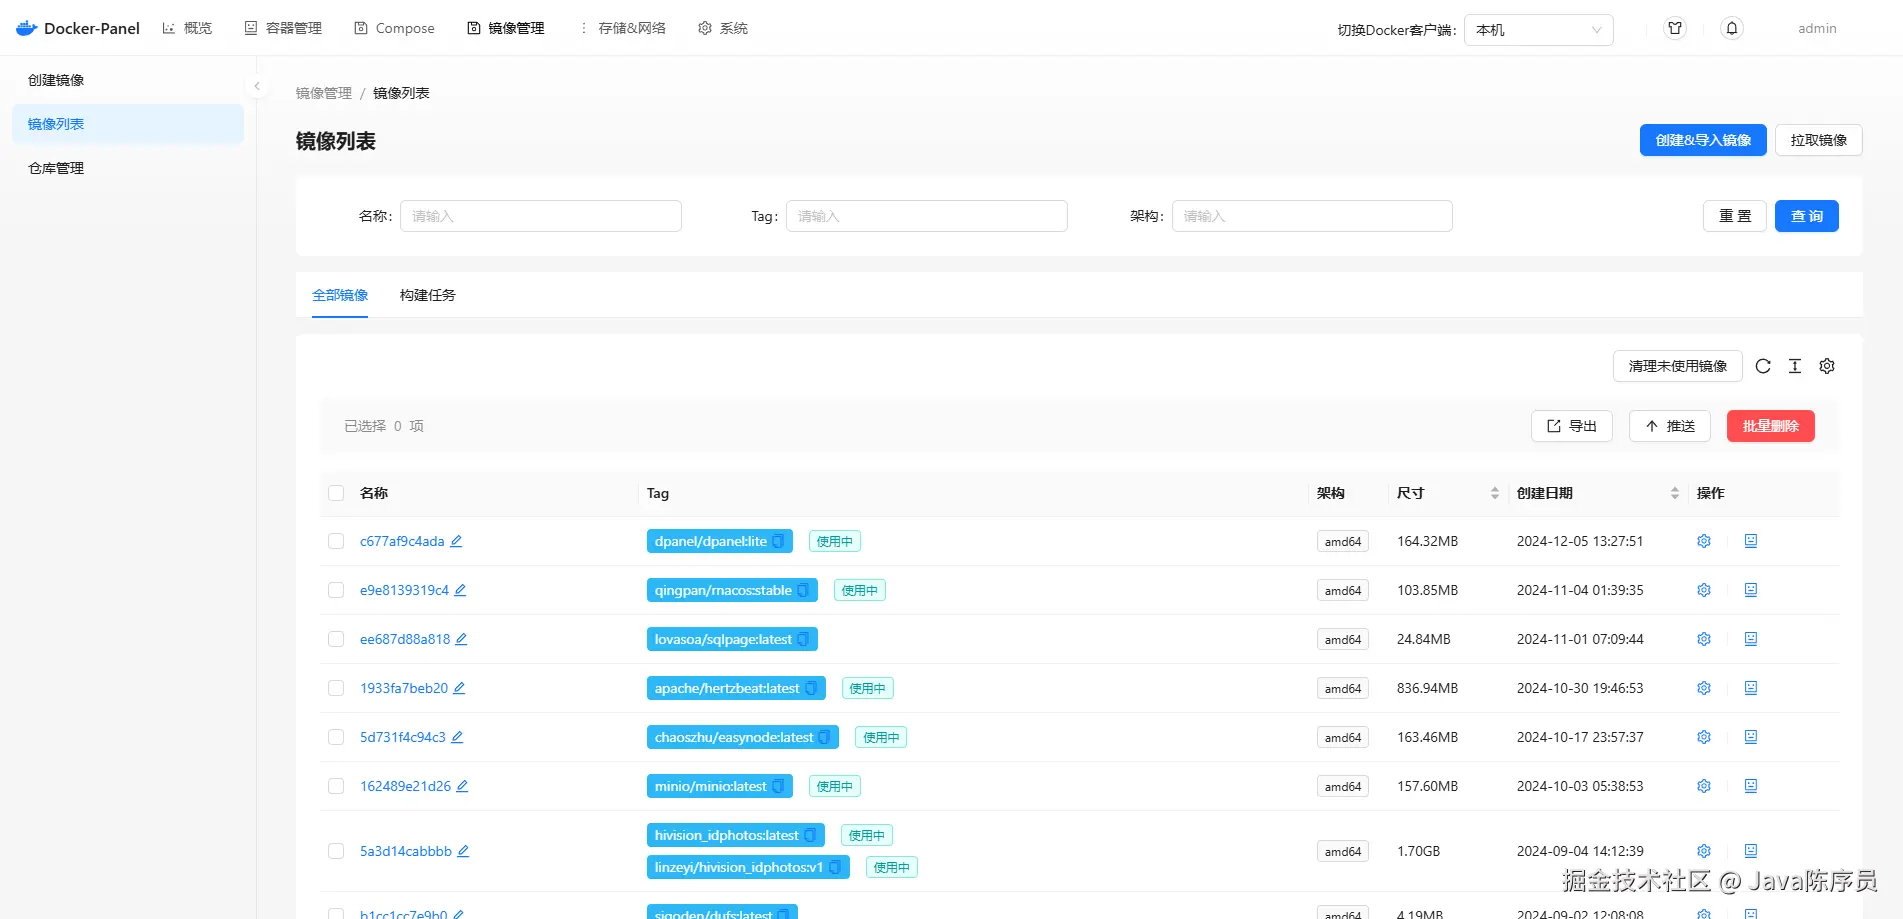
Task: Click the 批量删除 button
Action: click(x=1771, y=426)
